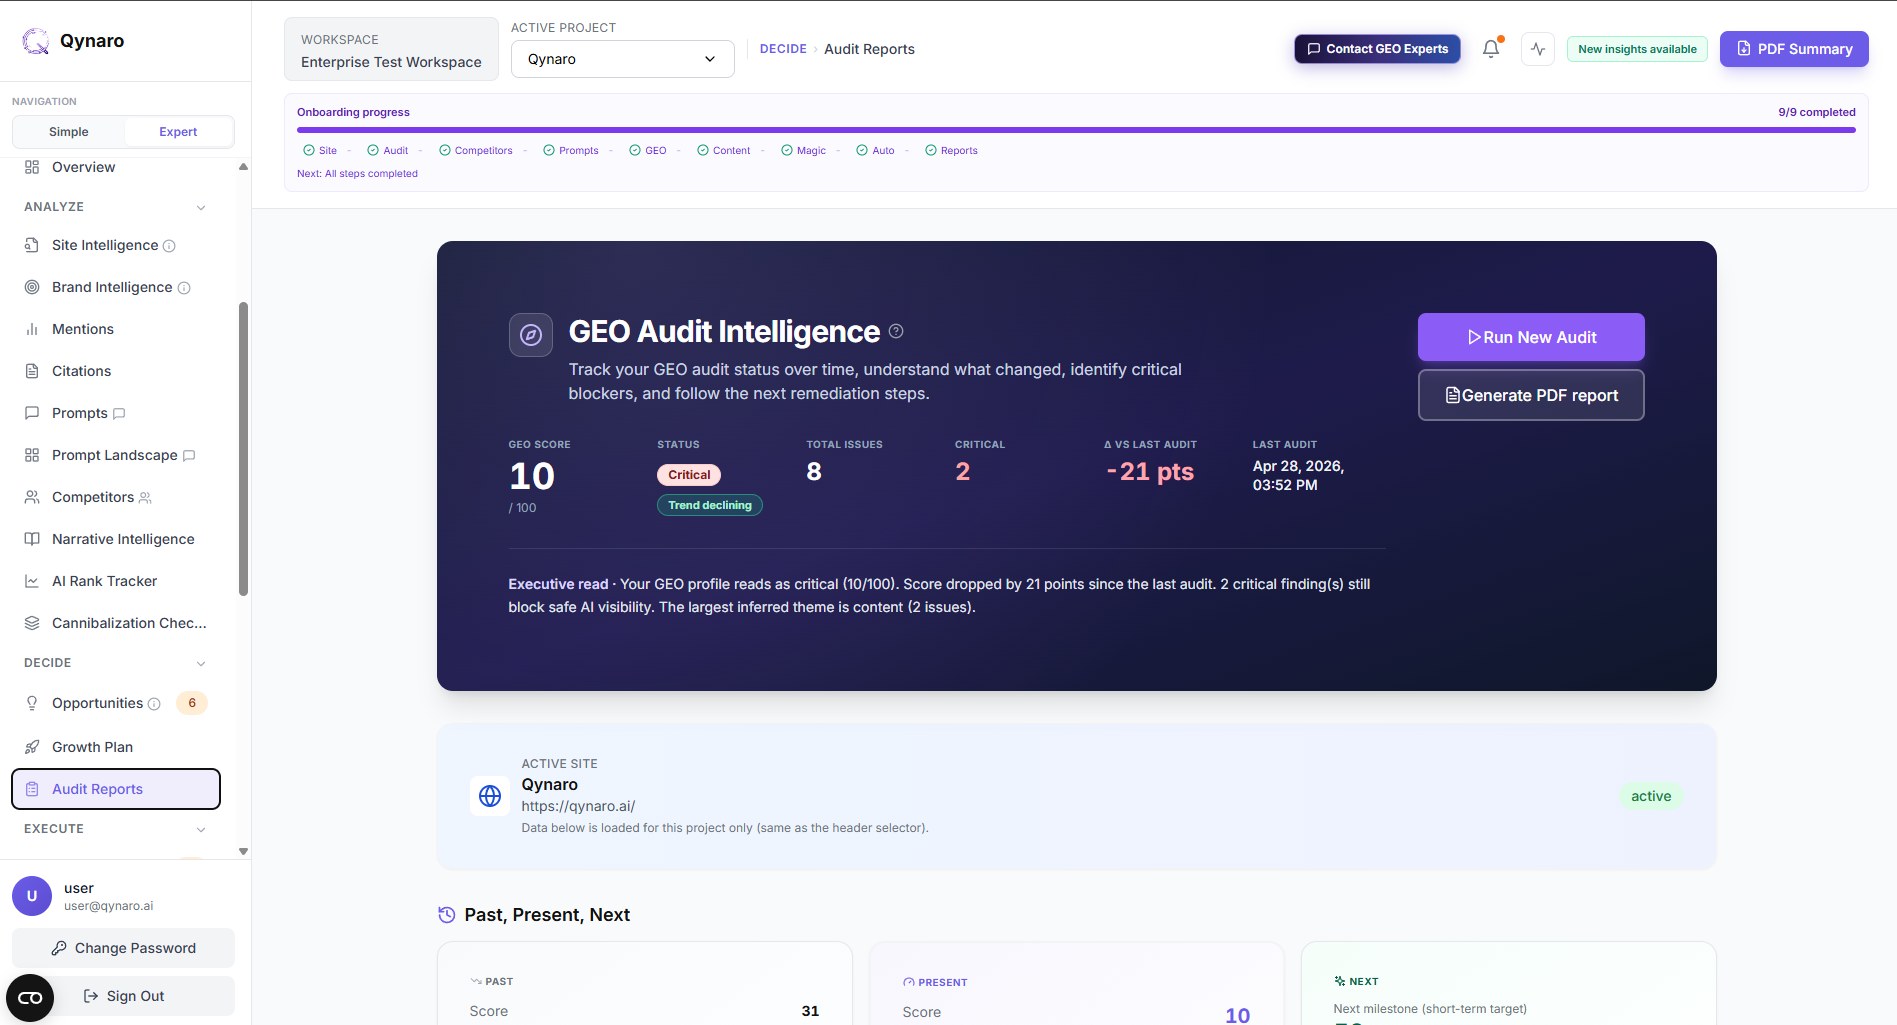Start a Run New Audit
The image size is (1897, 1025).
(x=1531, y=337)
